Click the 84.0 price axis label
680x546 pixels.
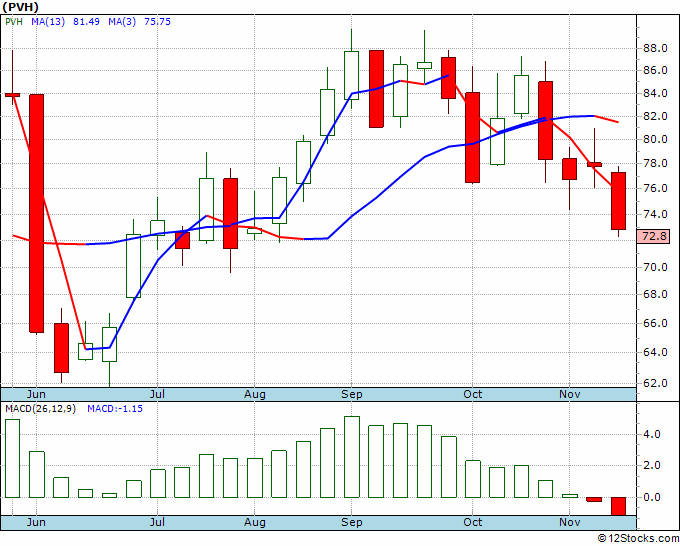point(655,93)
